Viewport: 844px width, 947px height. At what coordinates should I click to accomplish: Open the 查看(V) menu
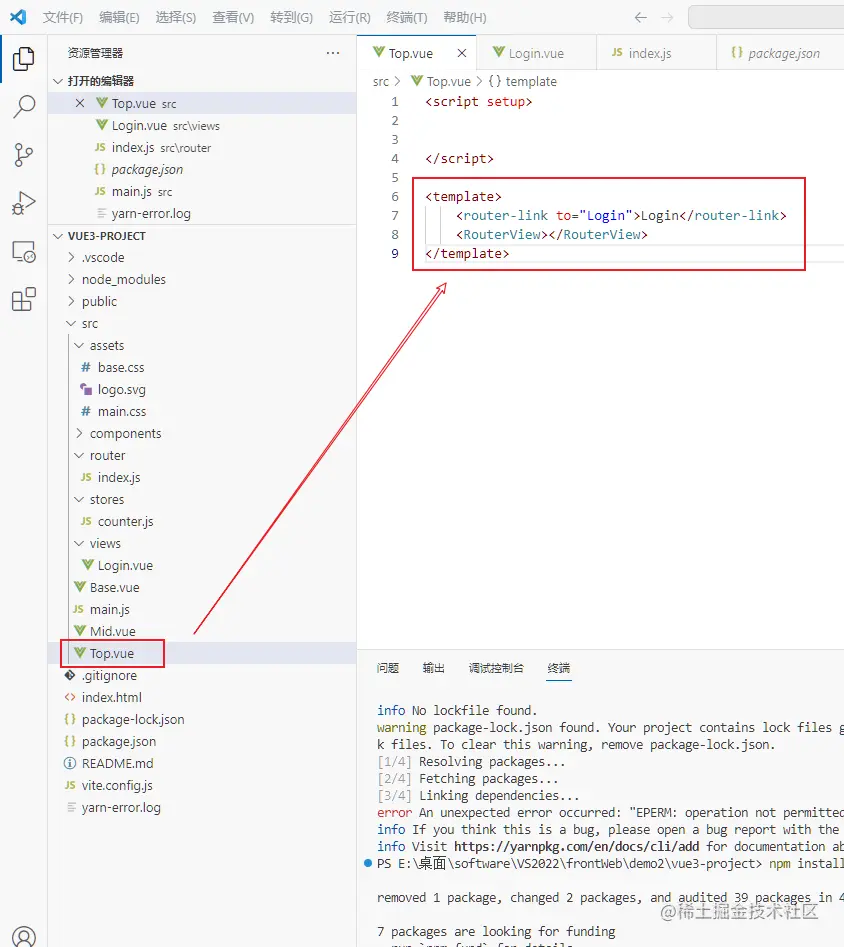233,18
